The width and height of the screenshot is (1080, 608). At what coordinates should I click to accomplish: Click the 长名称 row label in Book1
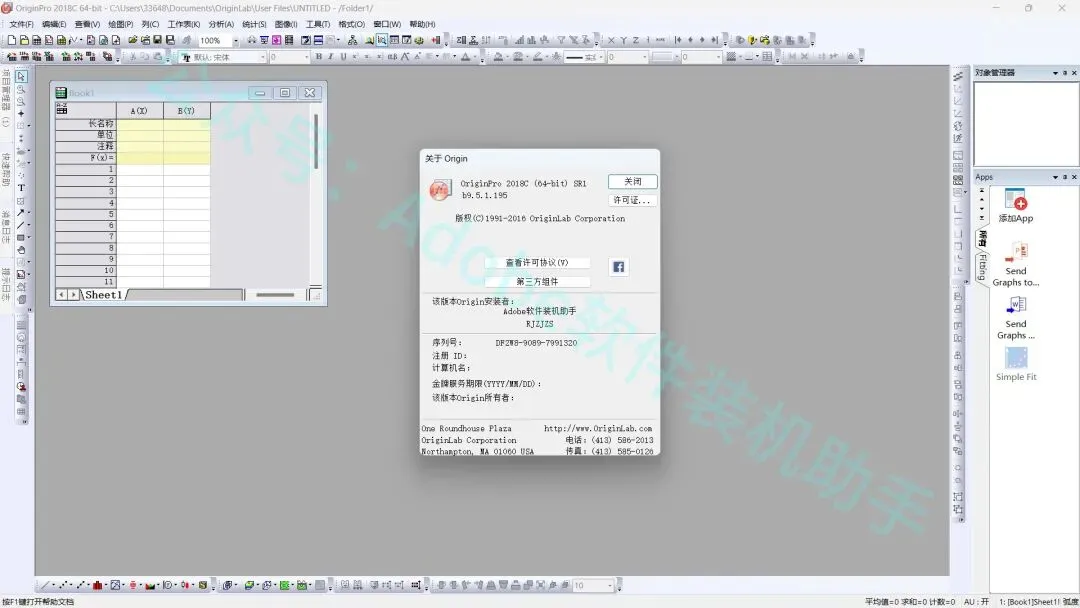pos(85,123)
